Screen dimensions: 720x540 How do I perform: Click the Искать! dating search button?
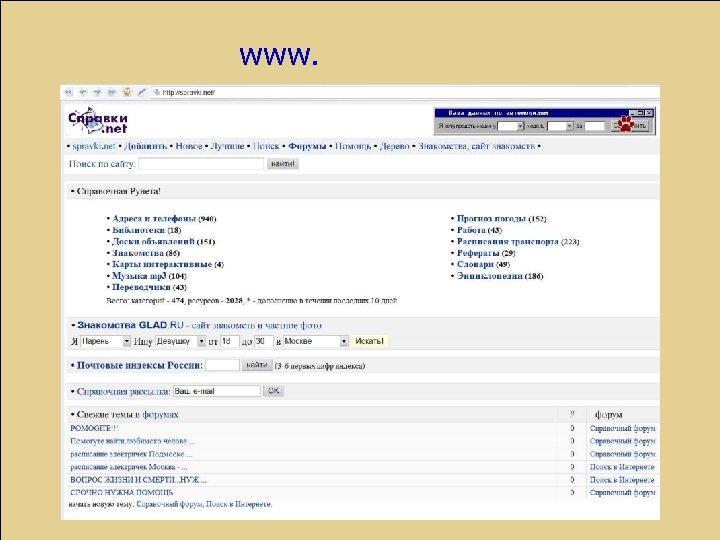click(370, 341)
